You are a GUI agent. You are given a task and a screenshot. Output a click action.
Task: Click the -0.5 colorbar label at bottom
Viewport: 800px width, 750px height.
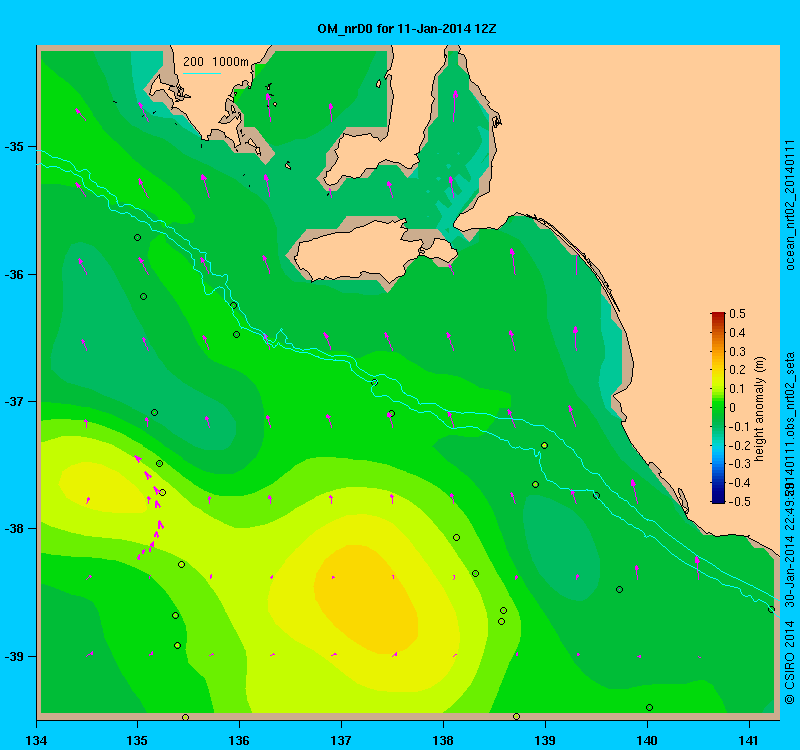point(738,502)
